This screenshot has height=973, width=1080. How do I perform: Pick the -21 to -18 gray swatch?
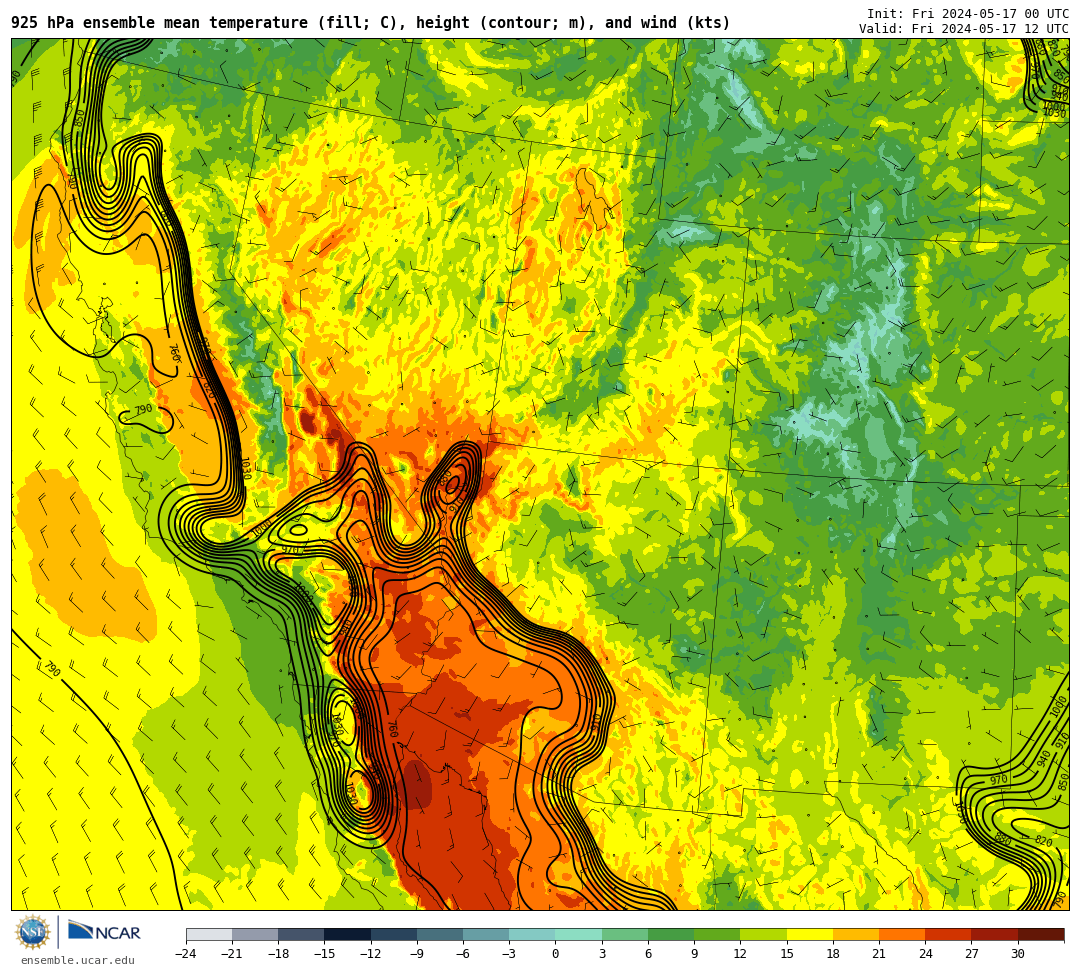256,934
